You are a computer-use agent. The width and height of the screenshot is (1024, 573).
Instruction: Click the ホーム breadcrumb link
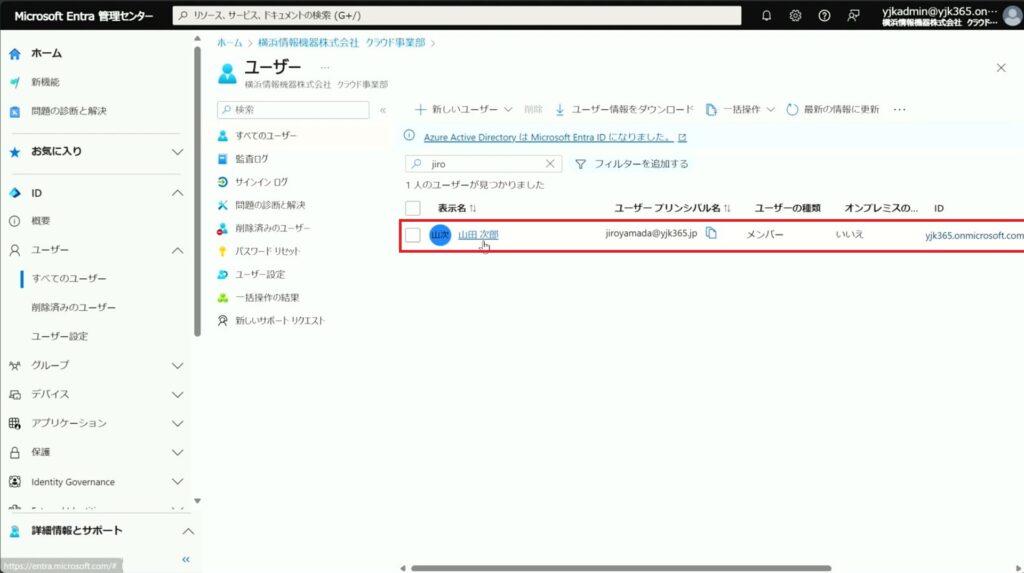click(x=229, y=42)
